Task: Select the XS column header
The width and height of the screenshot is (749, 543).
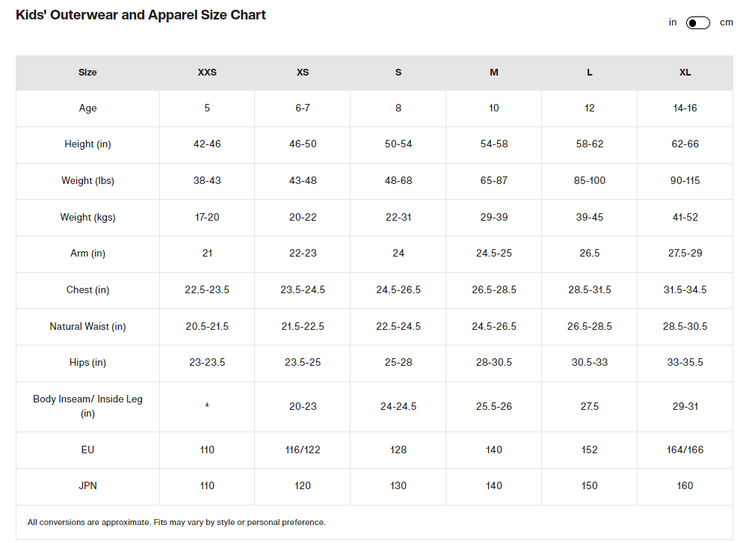Action: coord(303,72)
